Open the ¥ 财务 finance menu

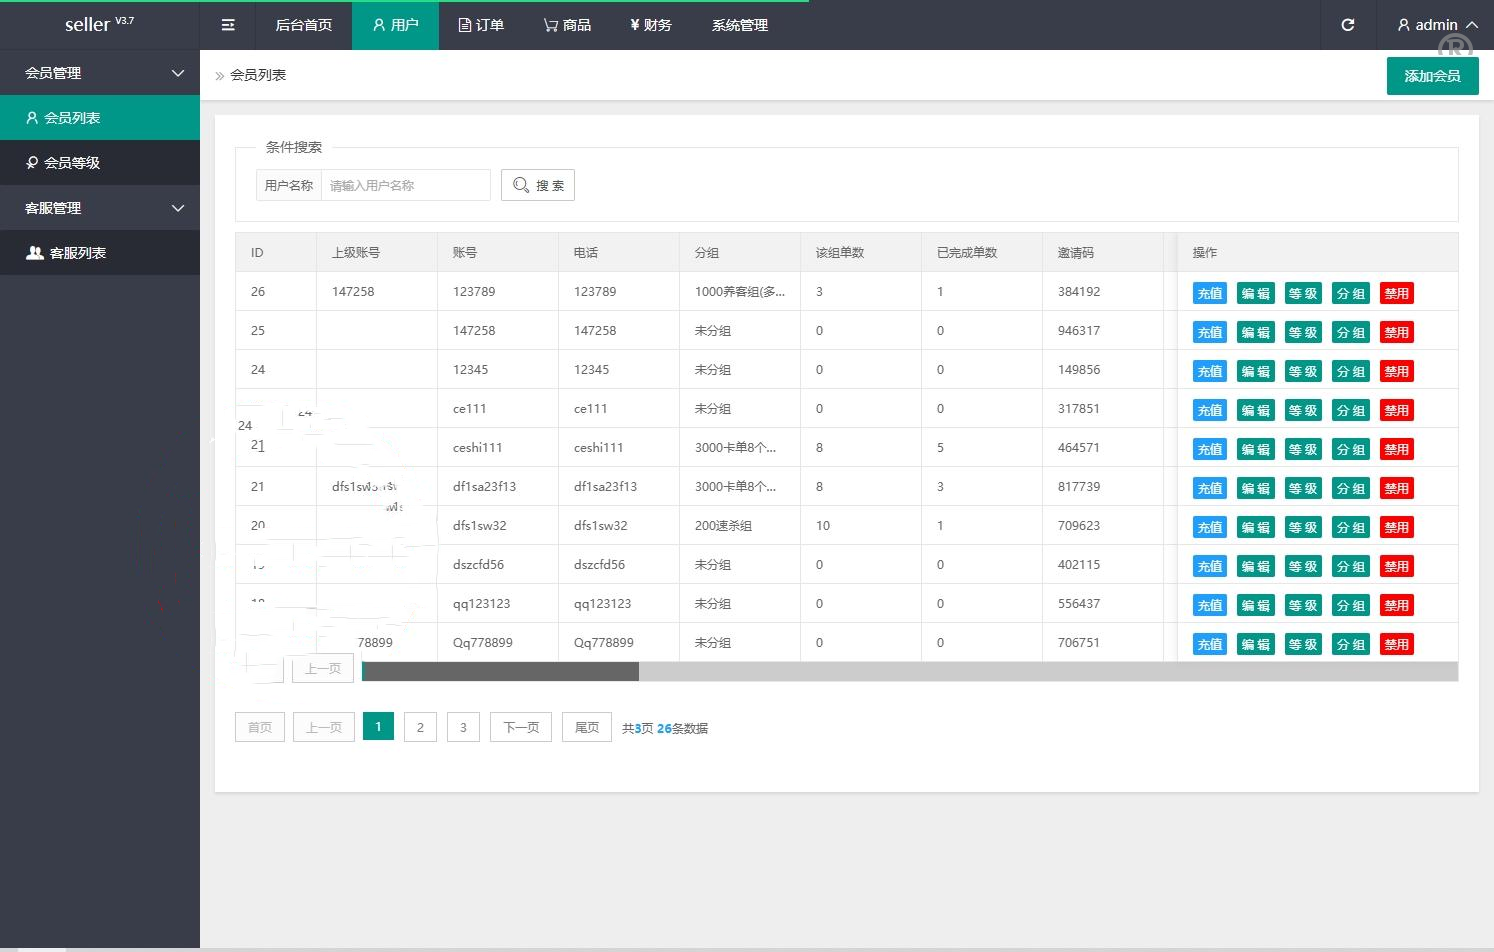(x=650, y=25)
